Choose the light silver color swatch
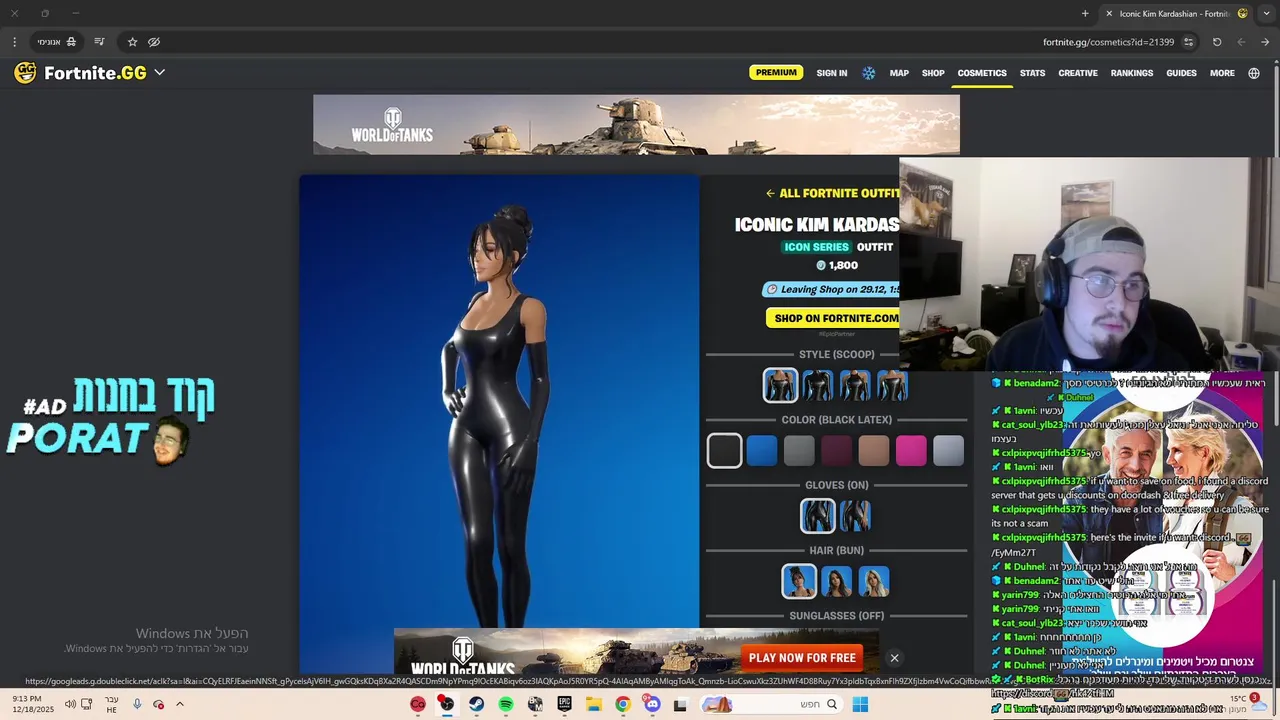Screen dimensions: 1280x720 [x=948, y=451]
